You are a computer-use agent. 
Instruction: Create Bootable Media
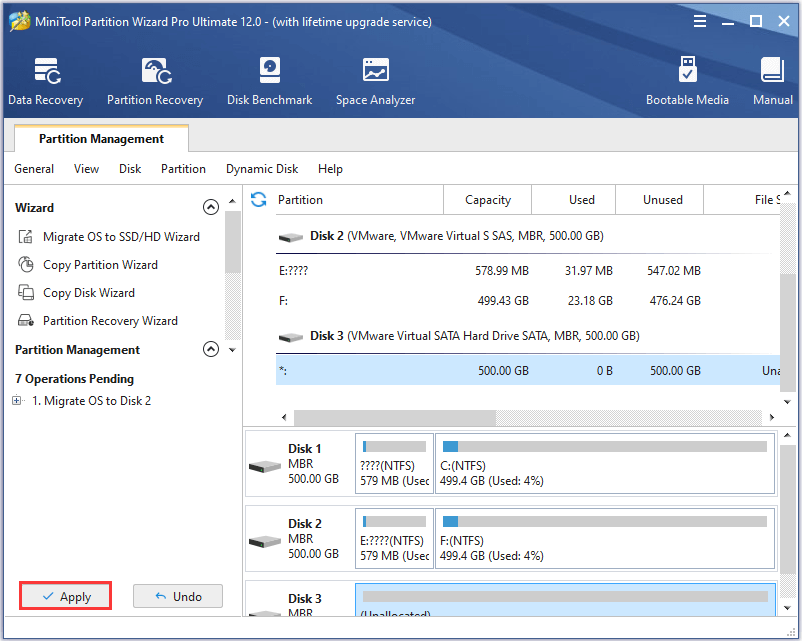[687, 81]
